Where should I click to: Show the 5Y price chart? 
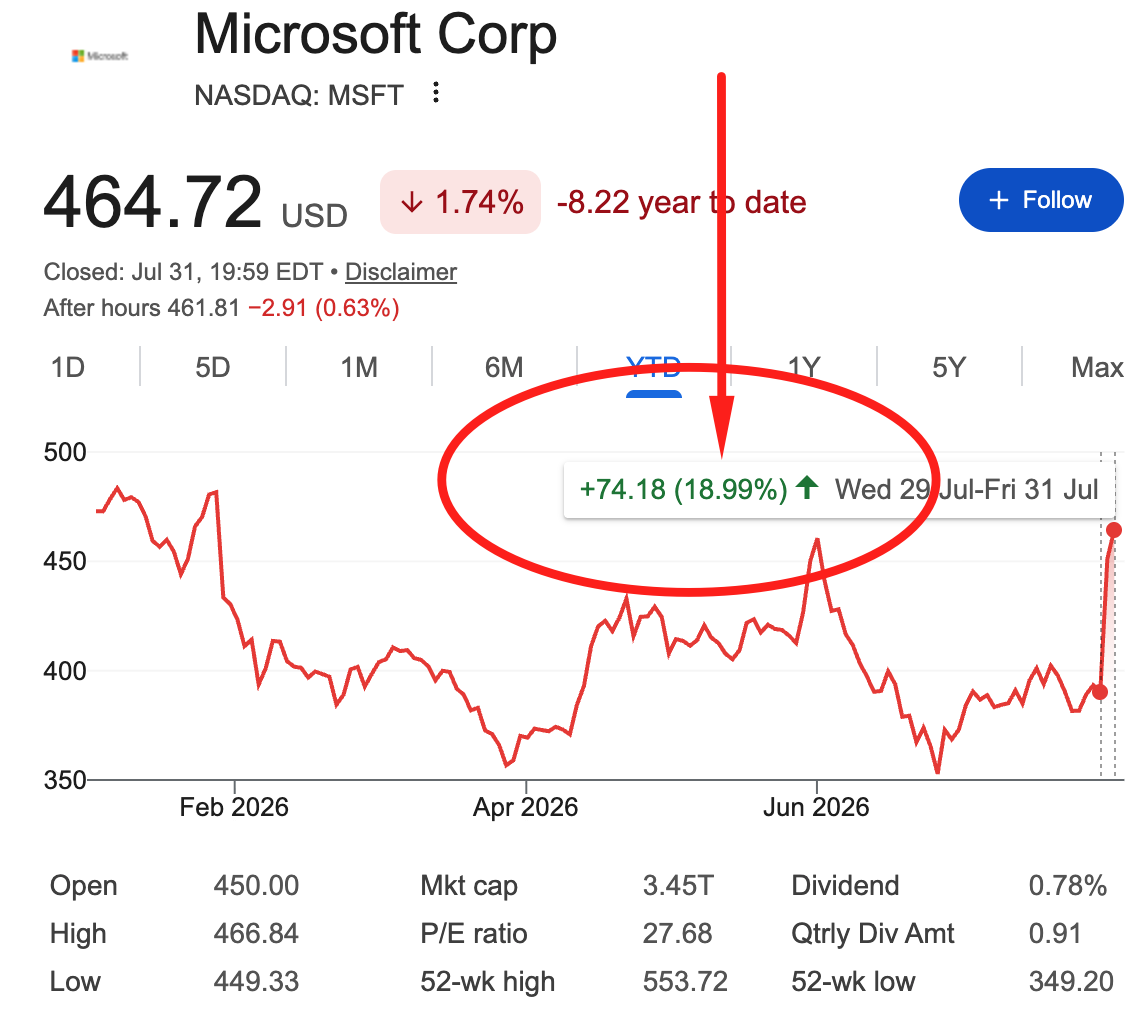tap(949, 367)
